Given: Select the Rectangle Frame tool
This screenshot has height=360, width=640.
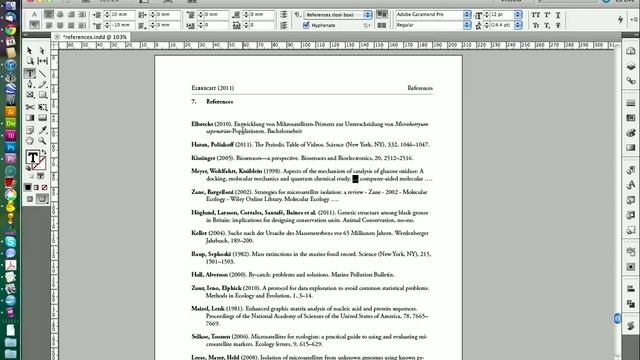Looking at the screenshot, I should [30, 95].
